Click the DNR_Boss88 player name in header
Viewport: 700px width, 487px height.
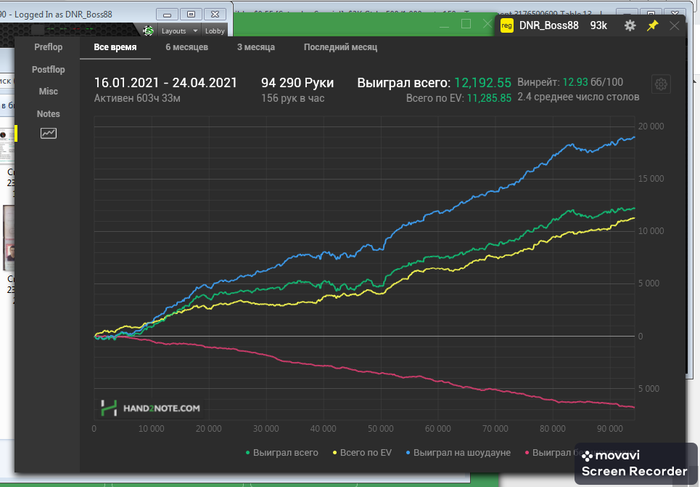pos(549,25)
